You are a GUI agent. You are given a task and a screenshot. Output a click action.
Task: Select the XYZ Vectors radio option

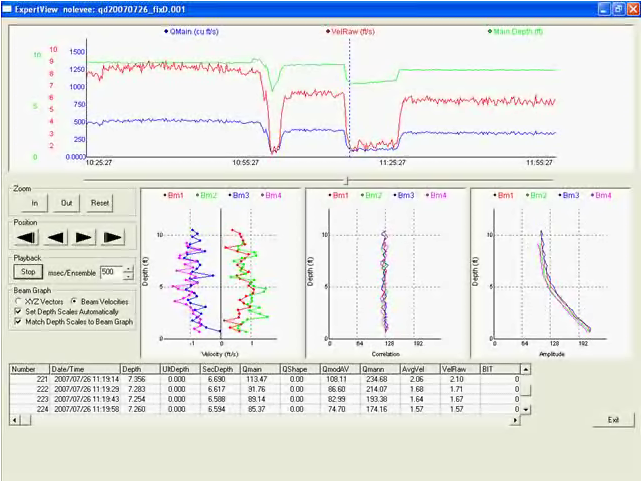coord(19,301)
